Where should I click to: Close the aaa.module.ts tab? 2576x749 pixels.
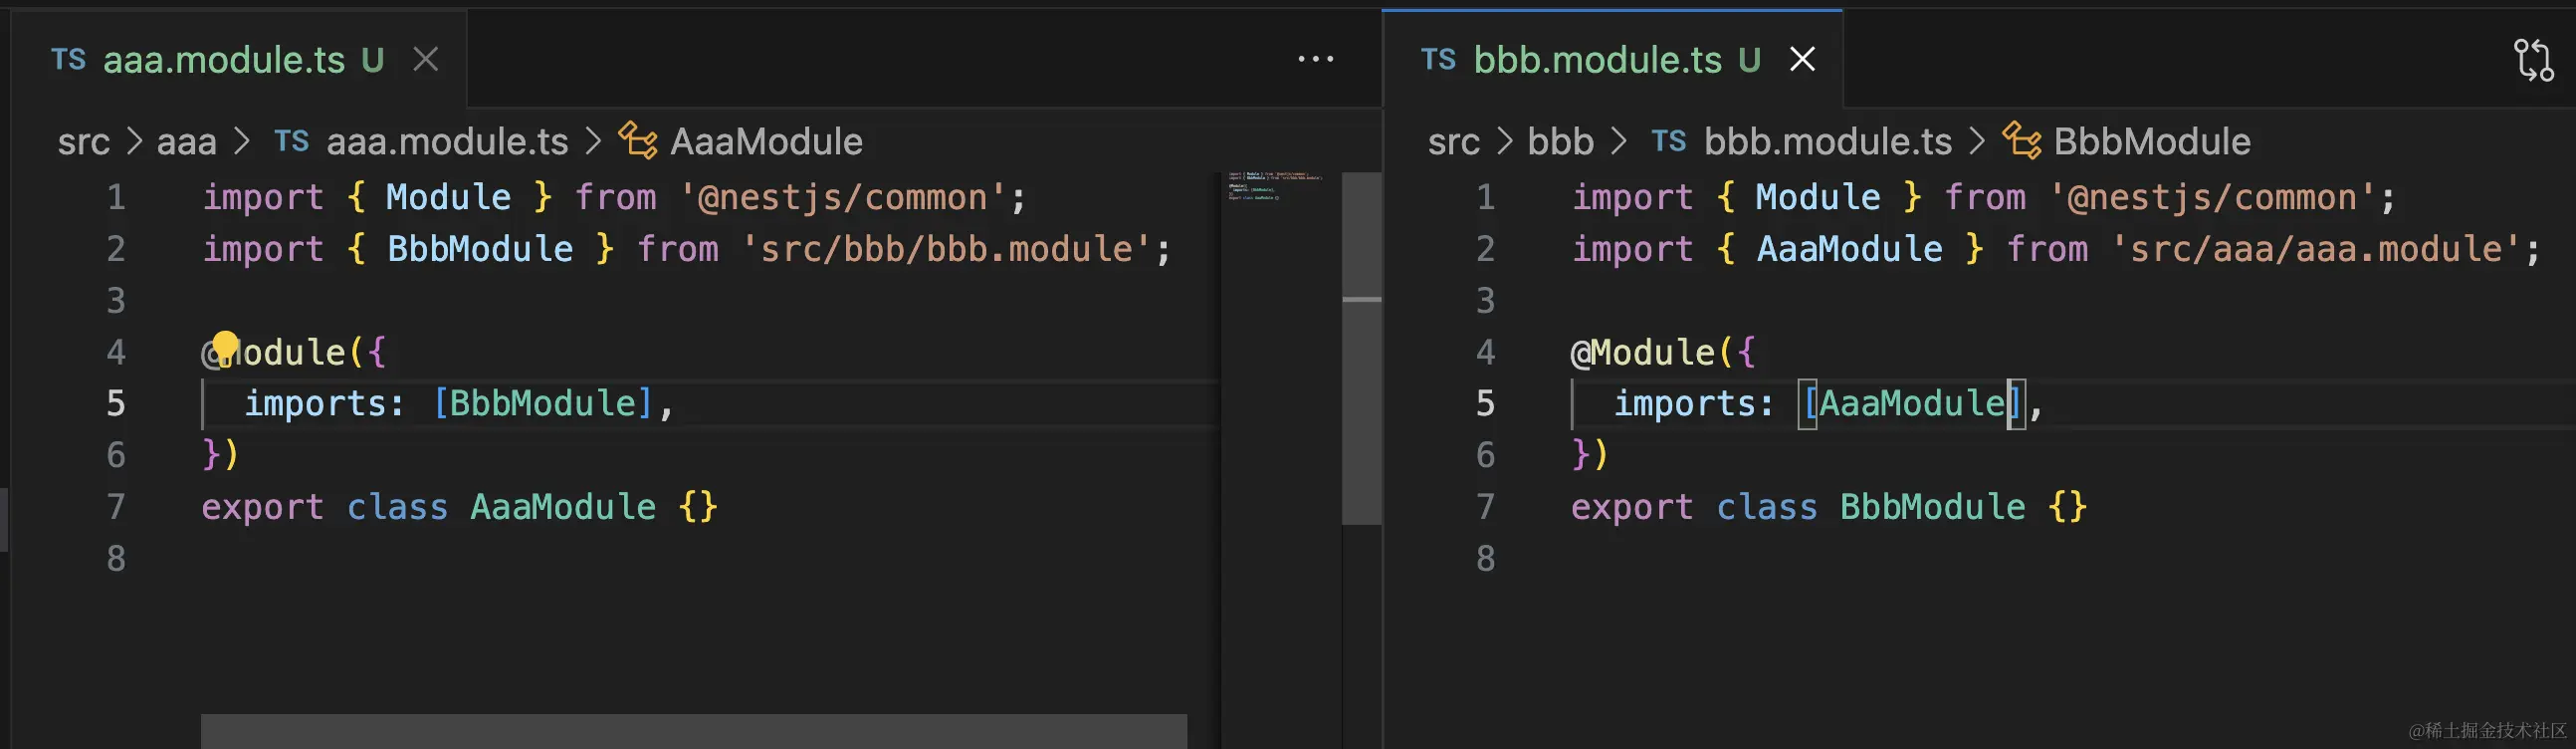(426, 60)
